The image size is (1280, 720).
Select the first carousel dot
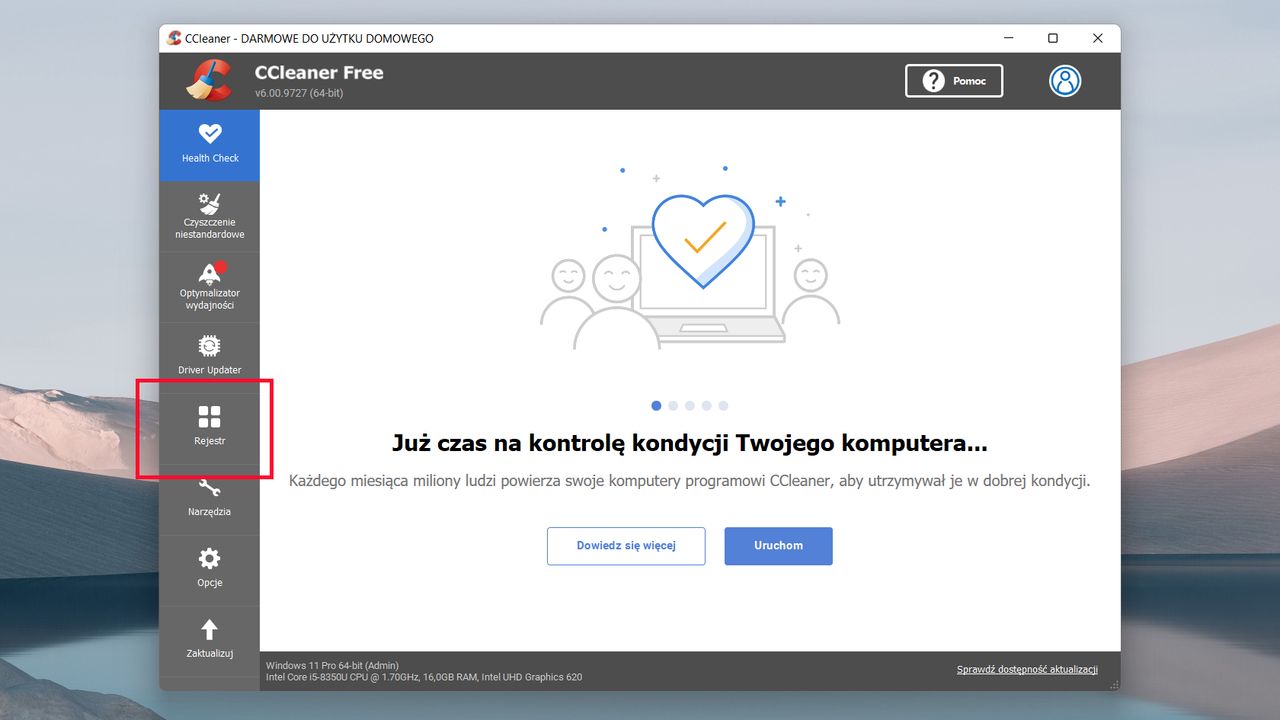point(656,406)
